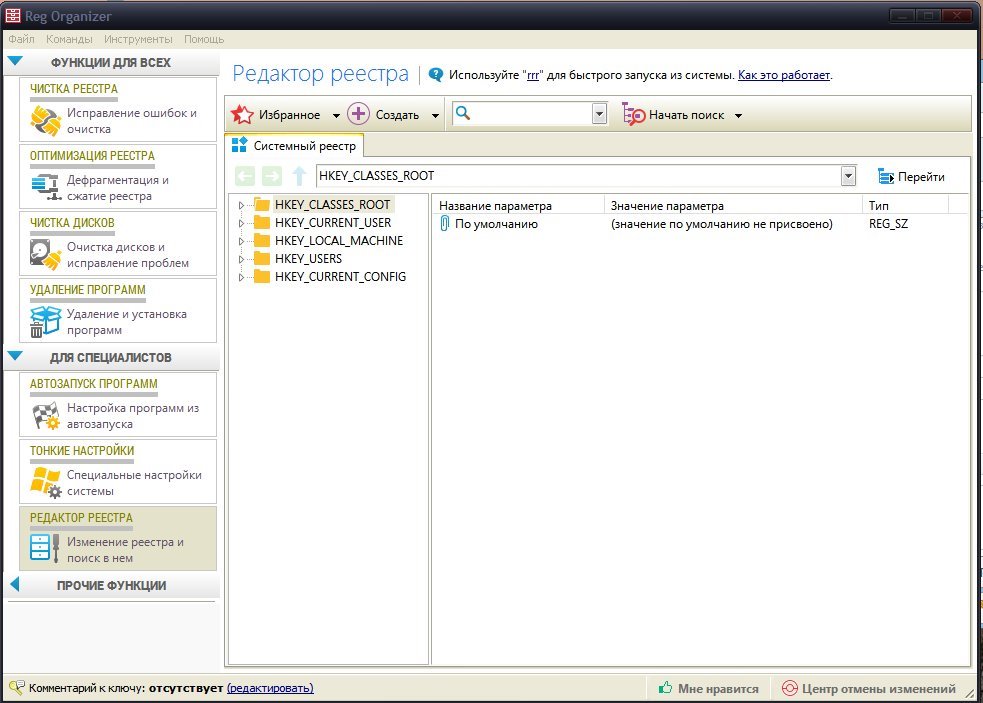Click the HKEY_CLASSES_ROOT folder icon

coord(262,204)
